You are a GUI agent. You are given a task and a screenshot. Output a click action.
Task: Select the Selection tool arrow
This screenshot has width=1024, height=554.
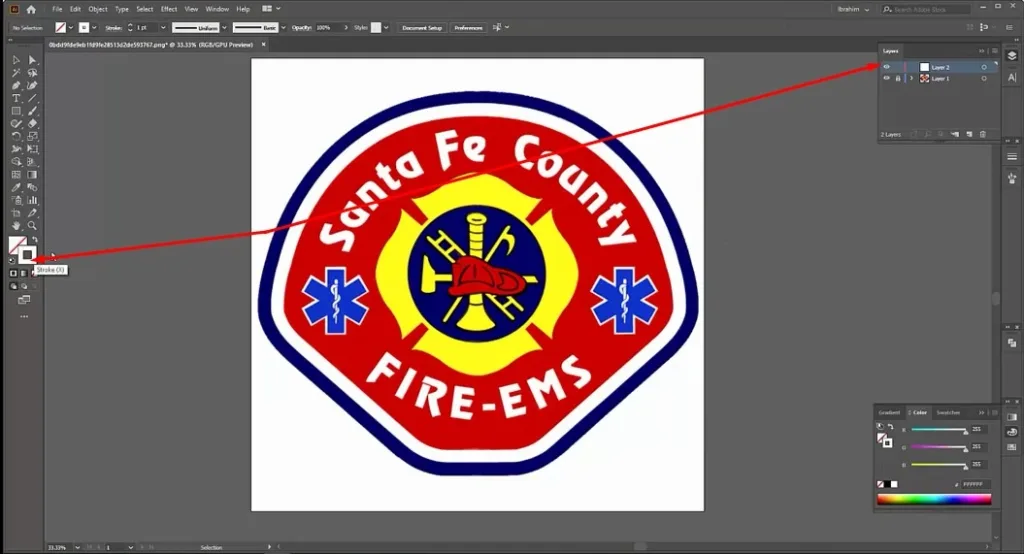click(16, 60)
